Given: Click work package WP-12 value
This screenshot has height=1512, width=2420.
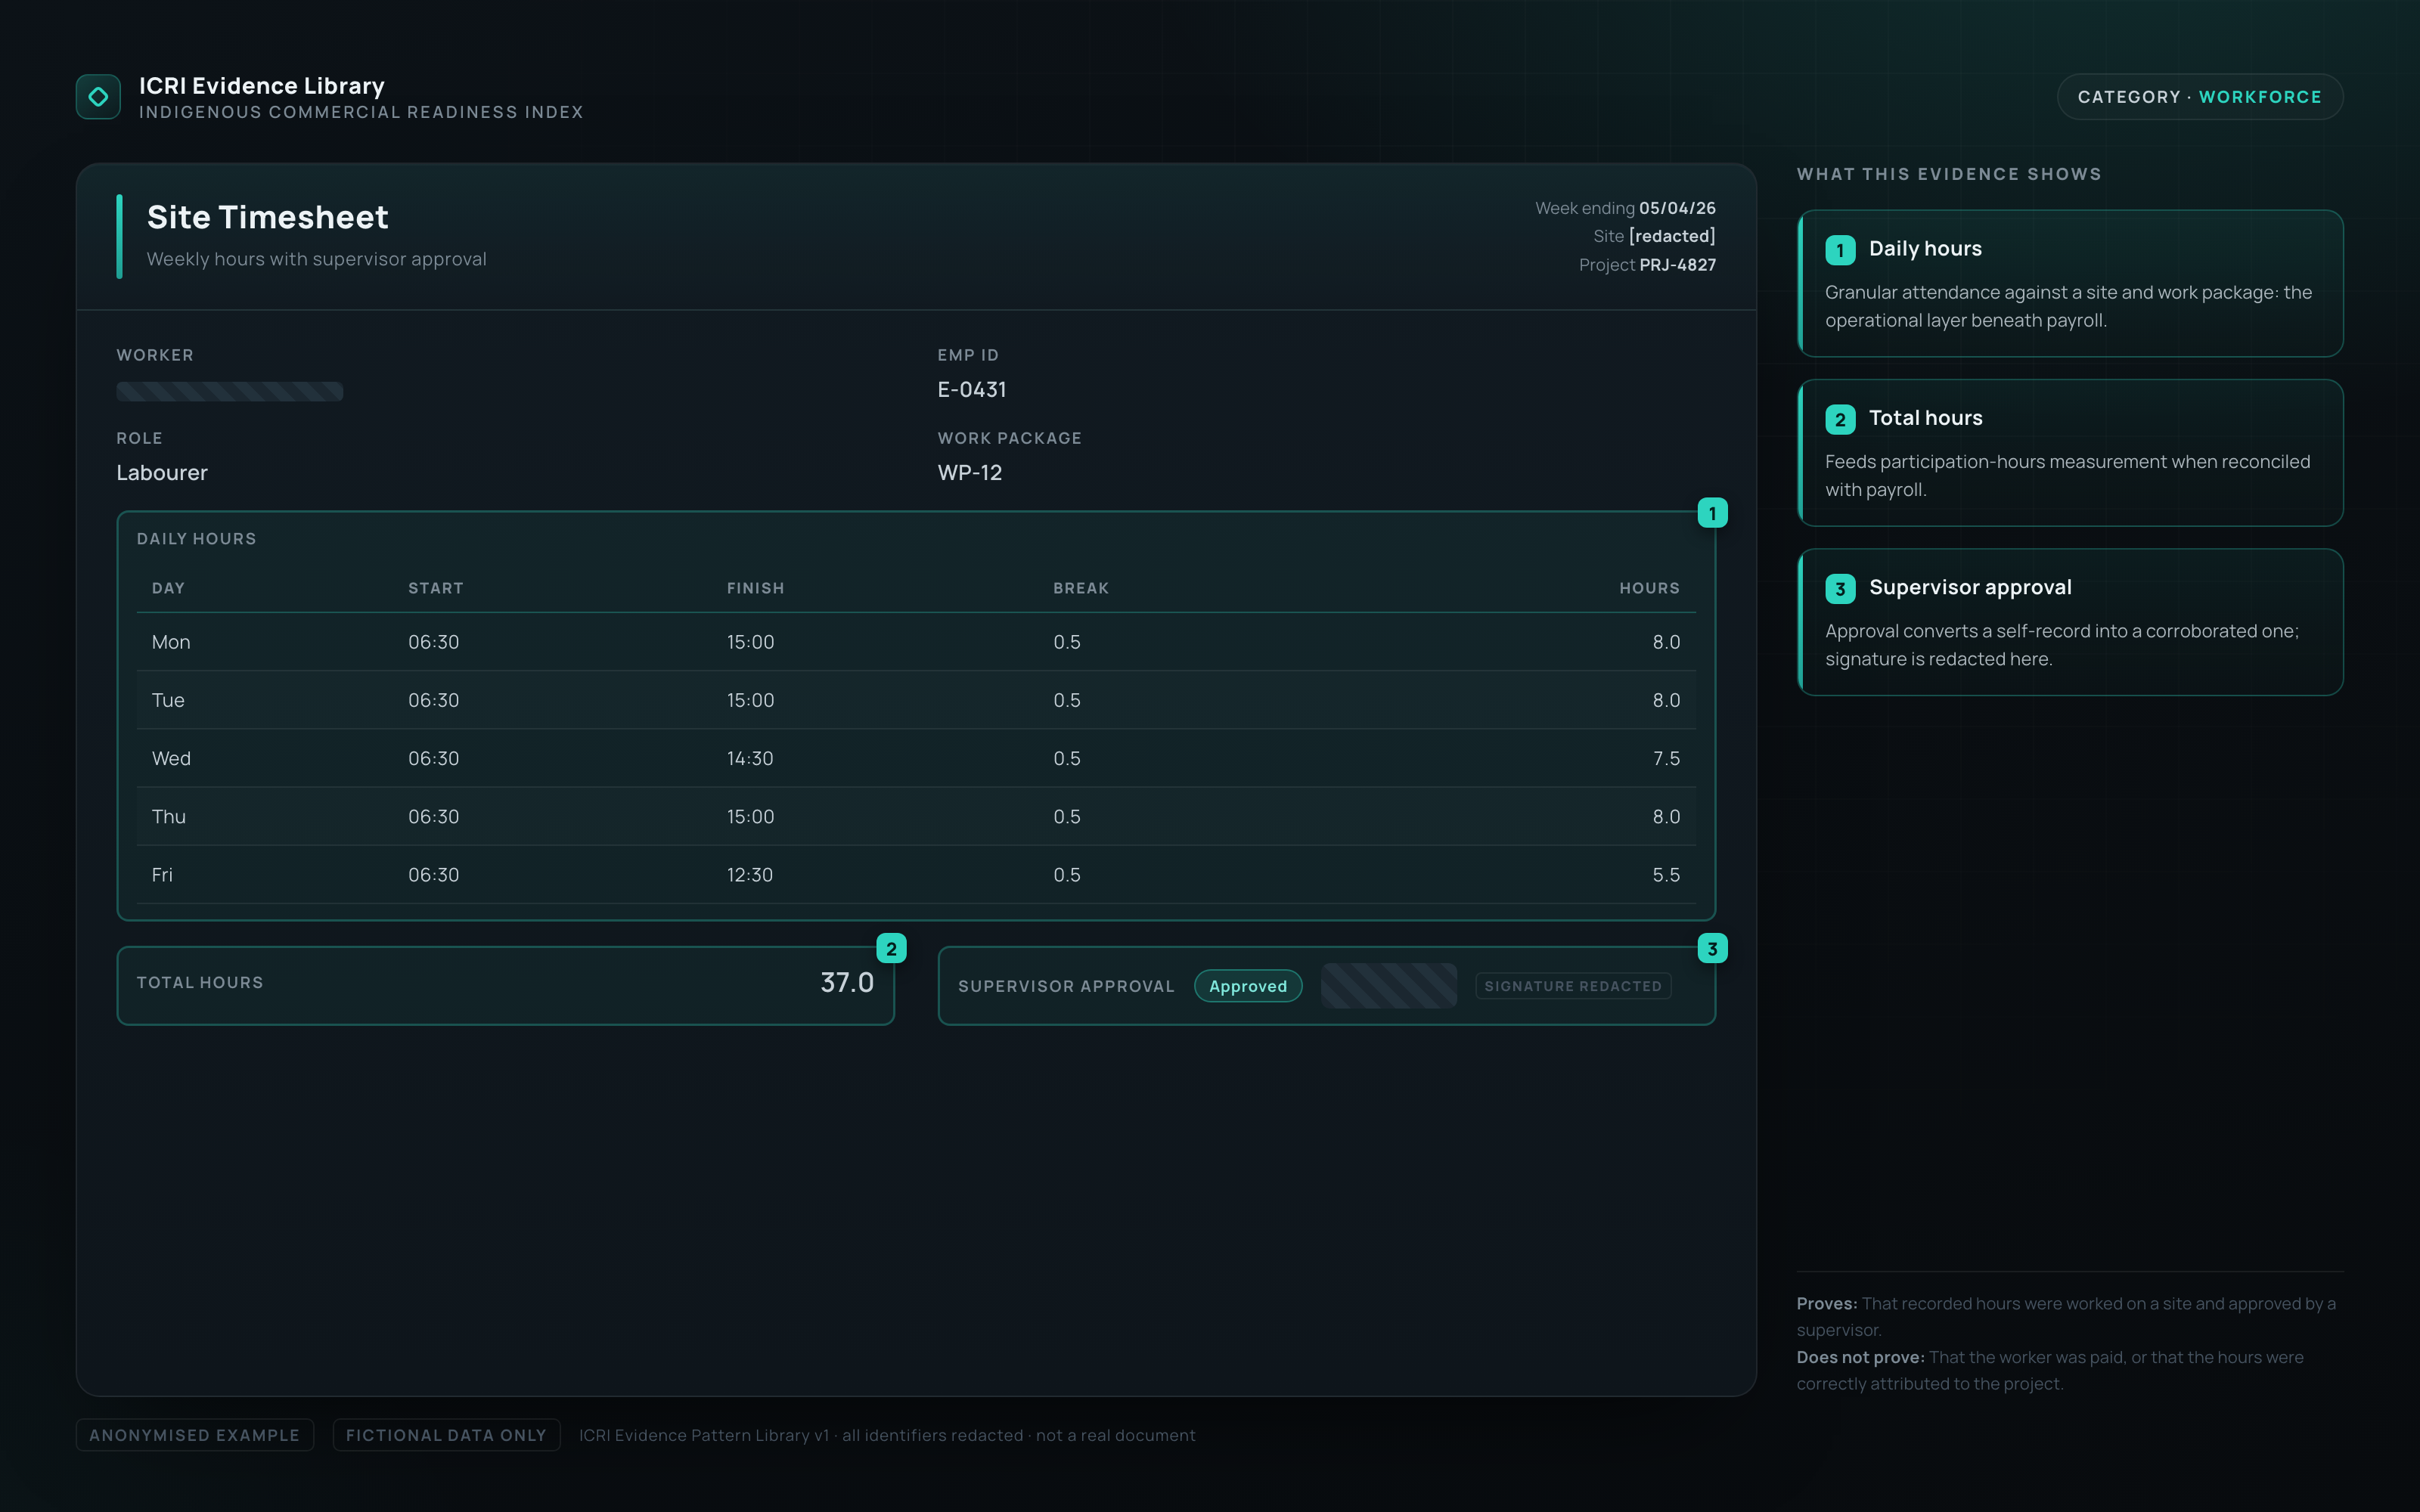Looking at the screenshot, I should (970, 473).
